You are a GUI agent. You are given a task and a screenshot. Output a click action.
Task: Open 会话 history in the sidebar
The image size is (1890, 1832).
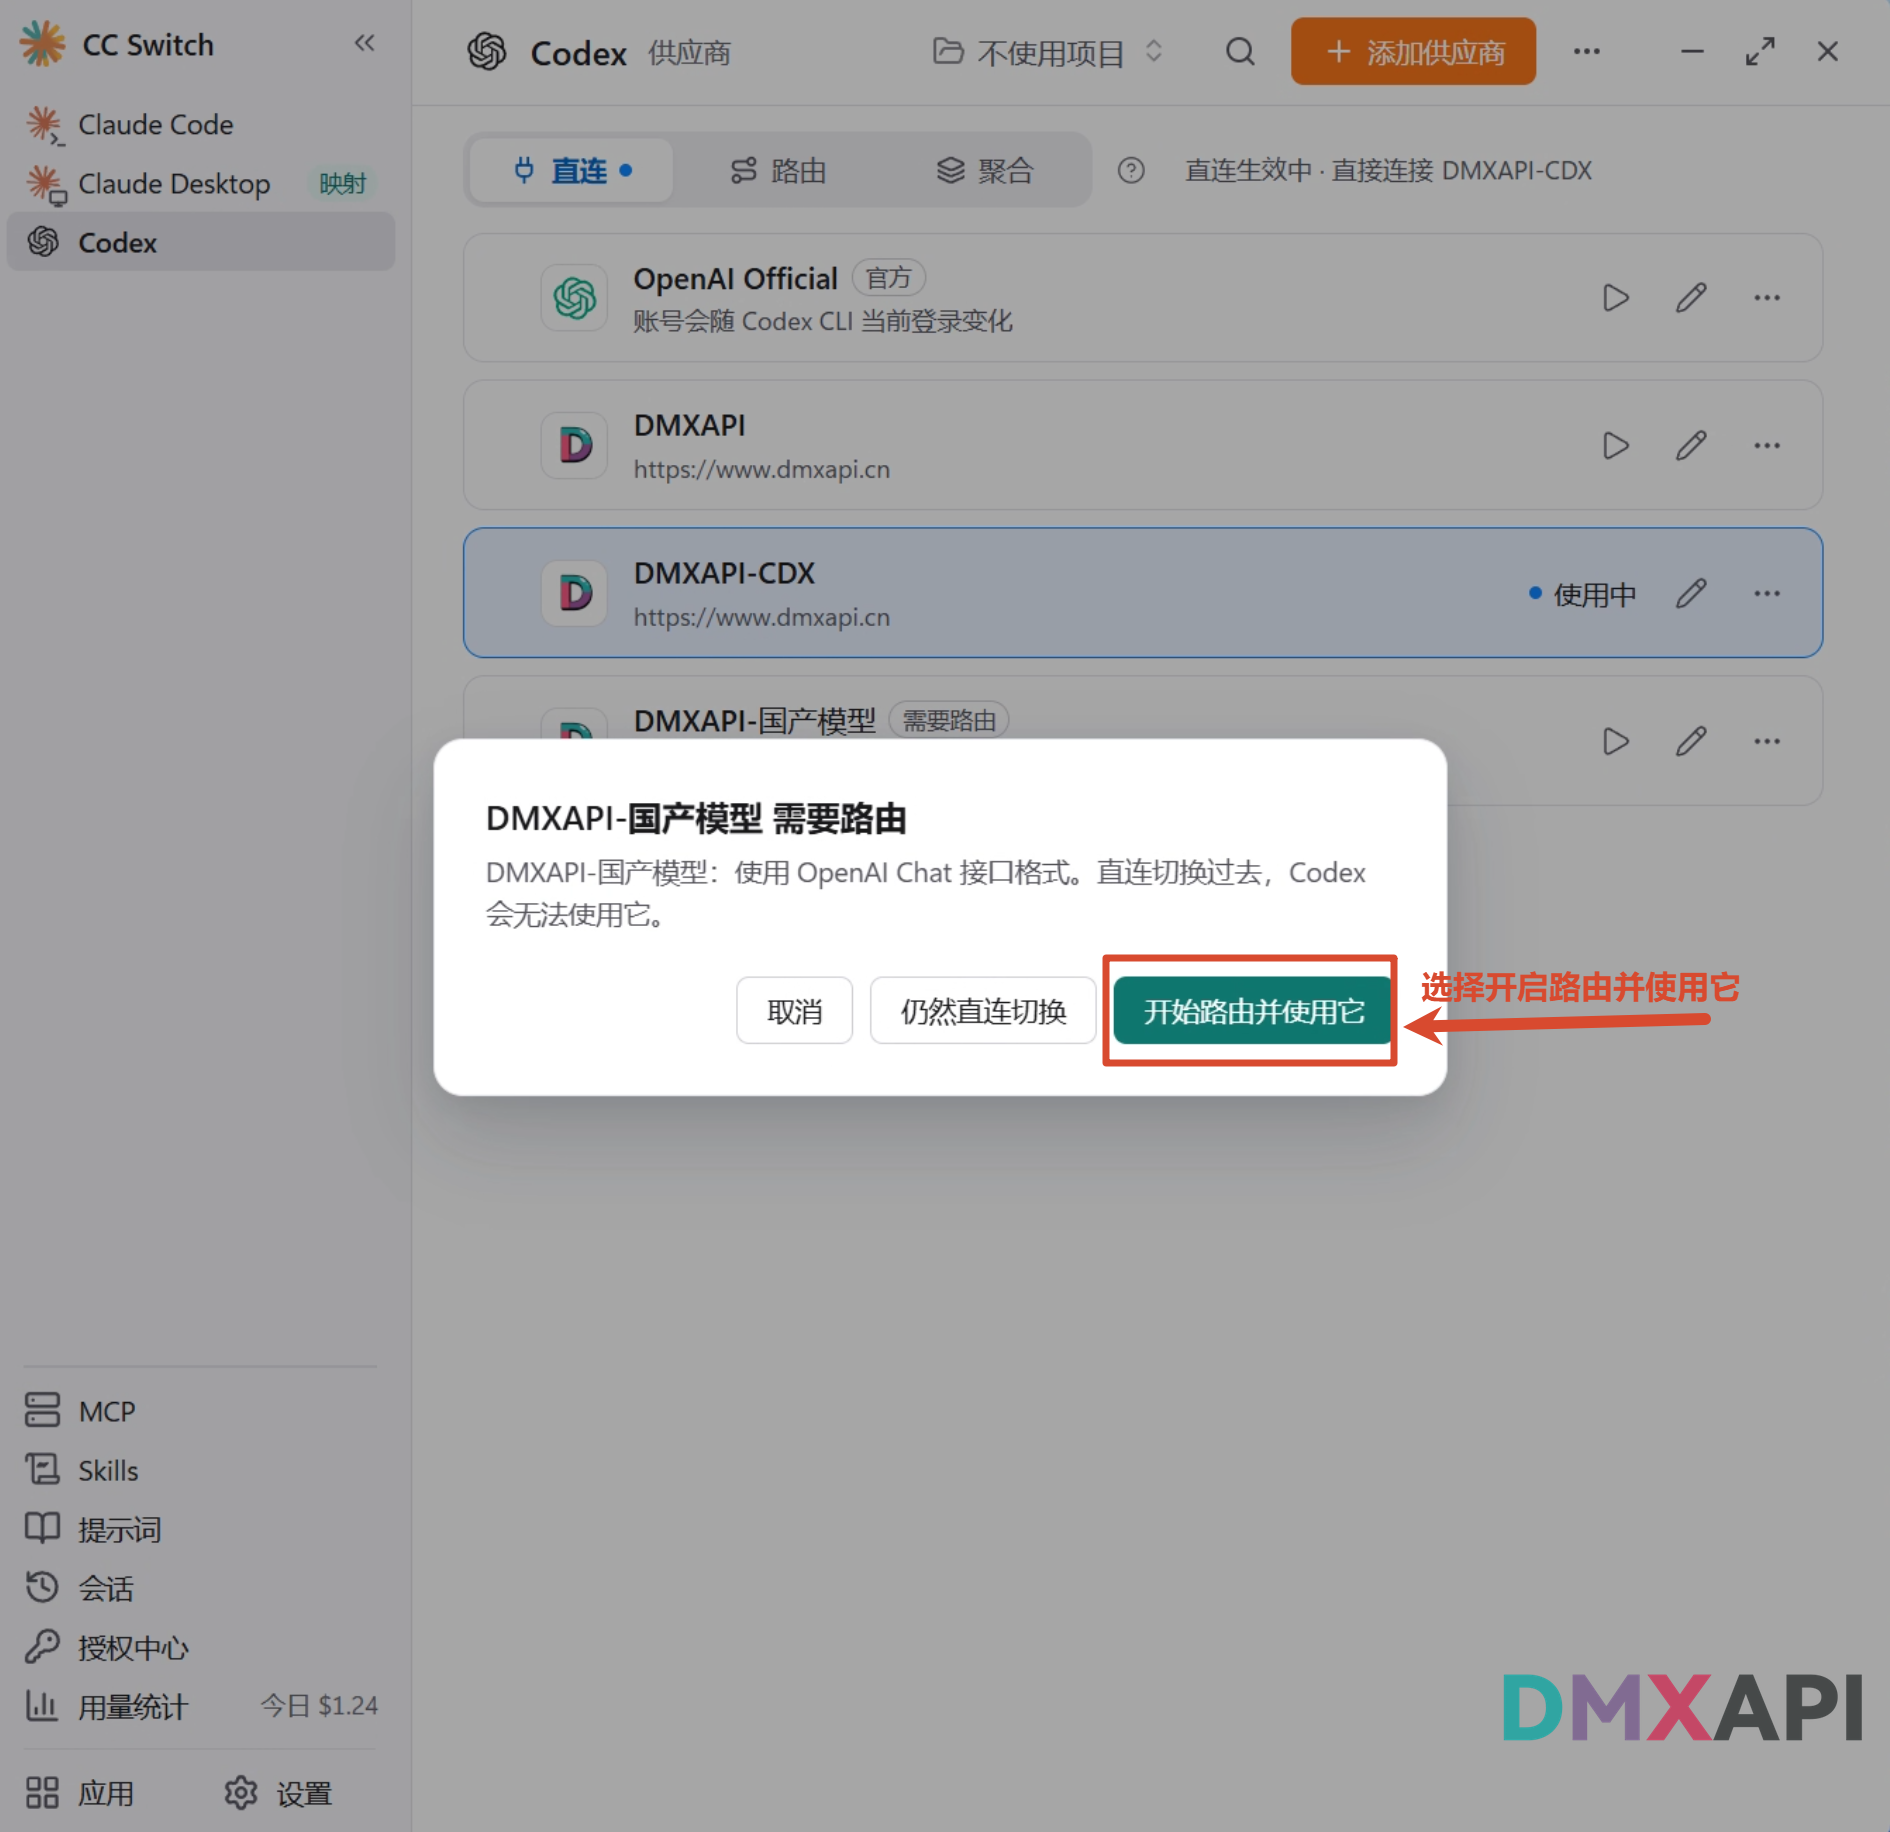tap(200, 1589)
